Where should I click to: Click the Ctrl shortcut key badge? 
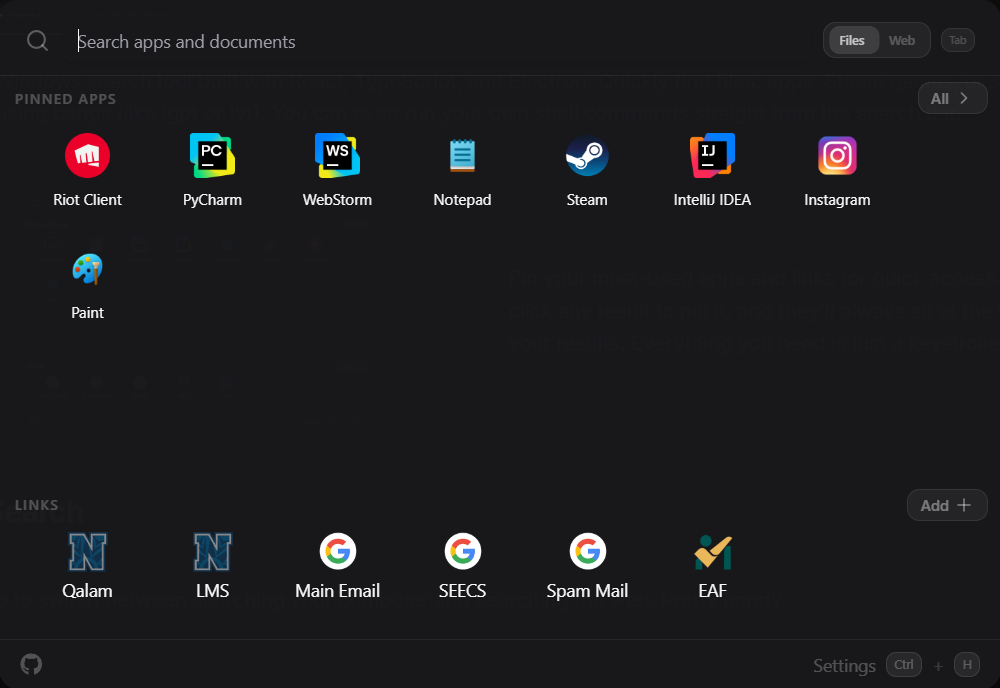pos(904,664)
